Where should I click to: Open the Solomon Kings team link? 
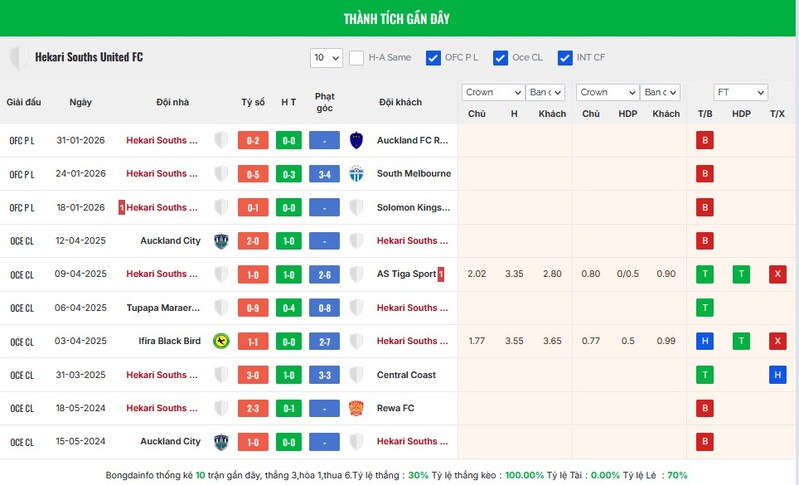click(413, 208)
